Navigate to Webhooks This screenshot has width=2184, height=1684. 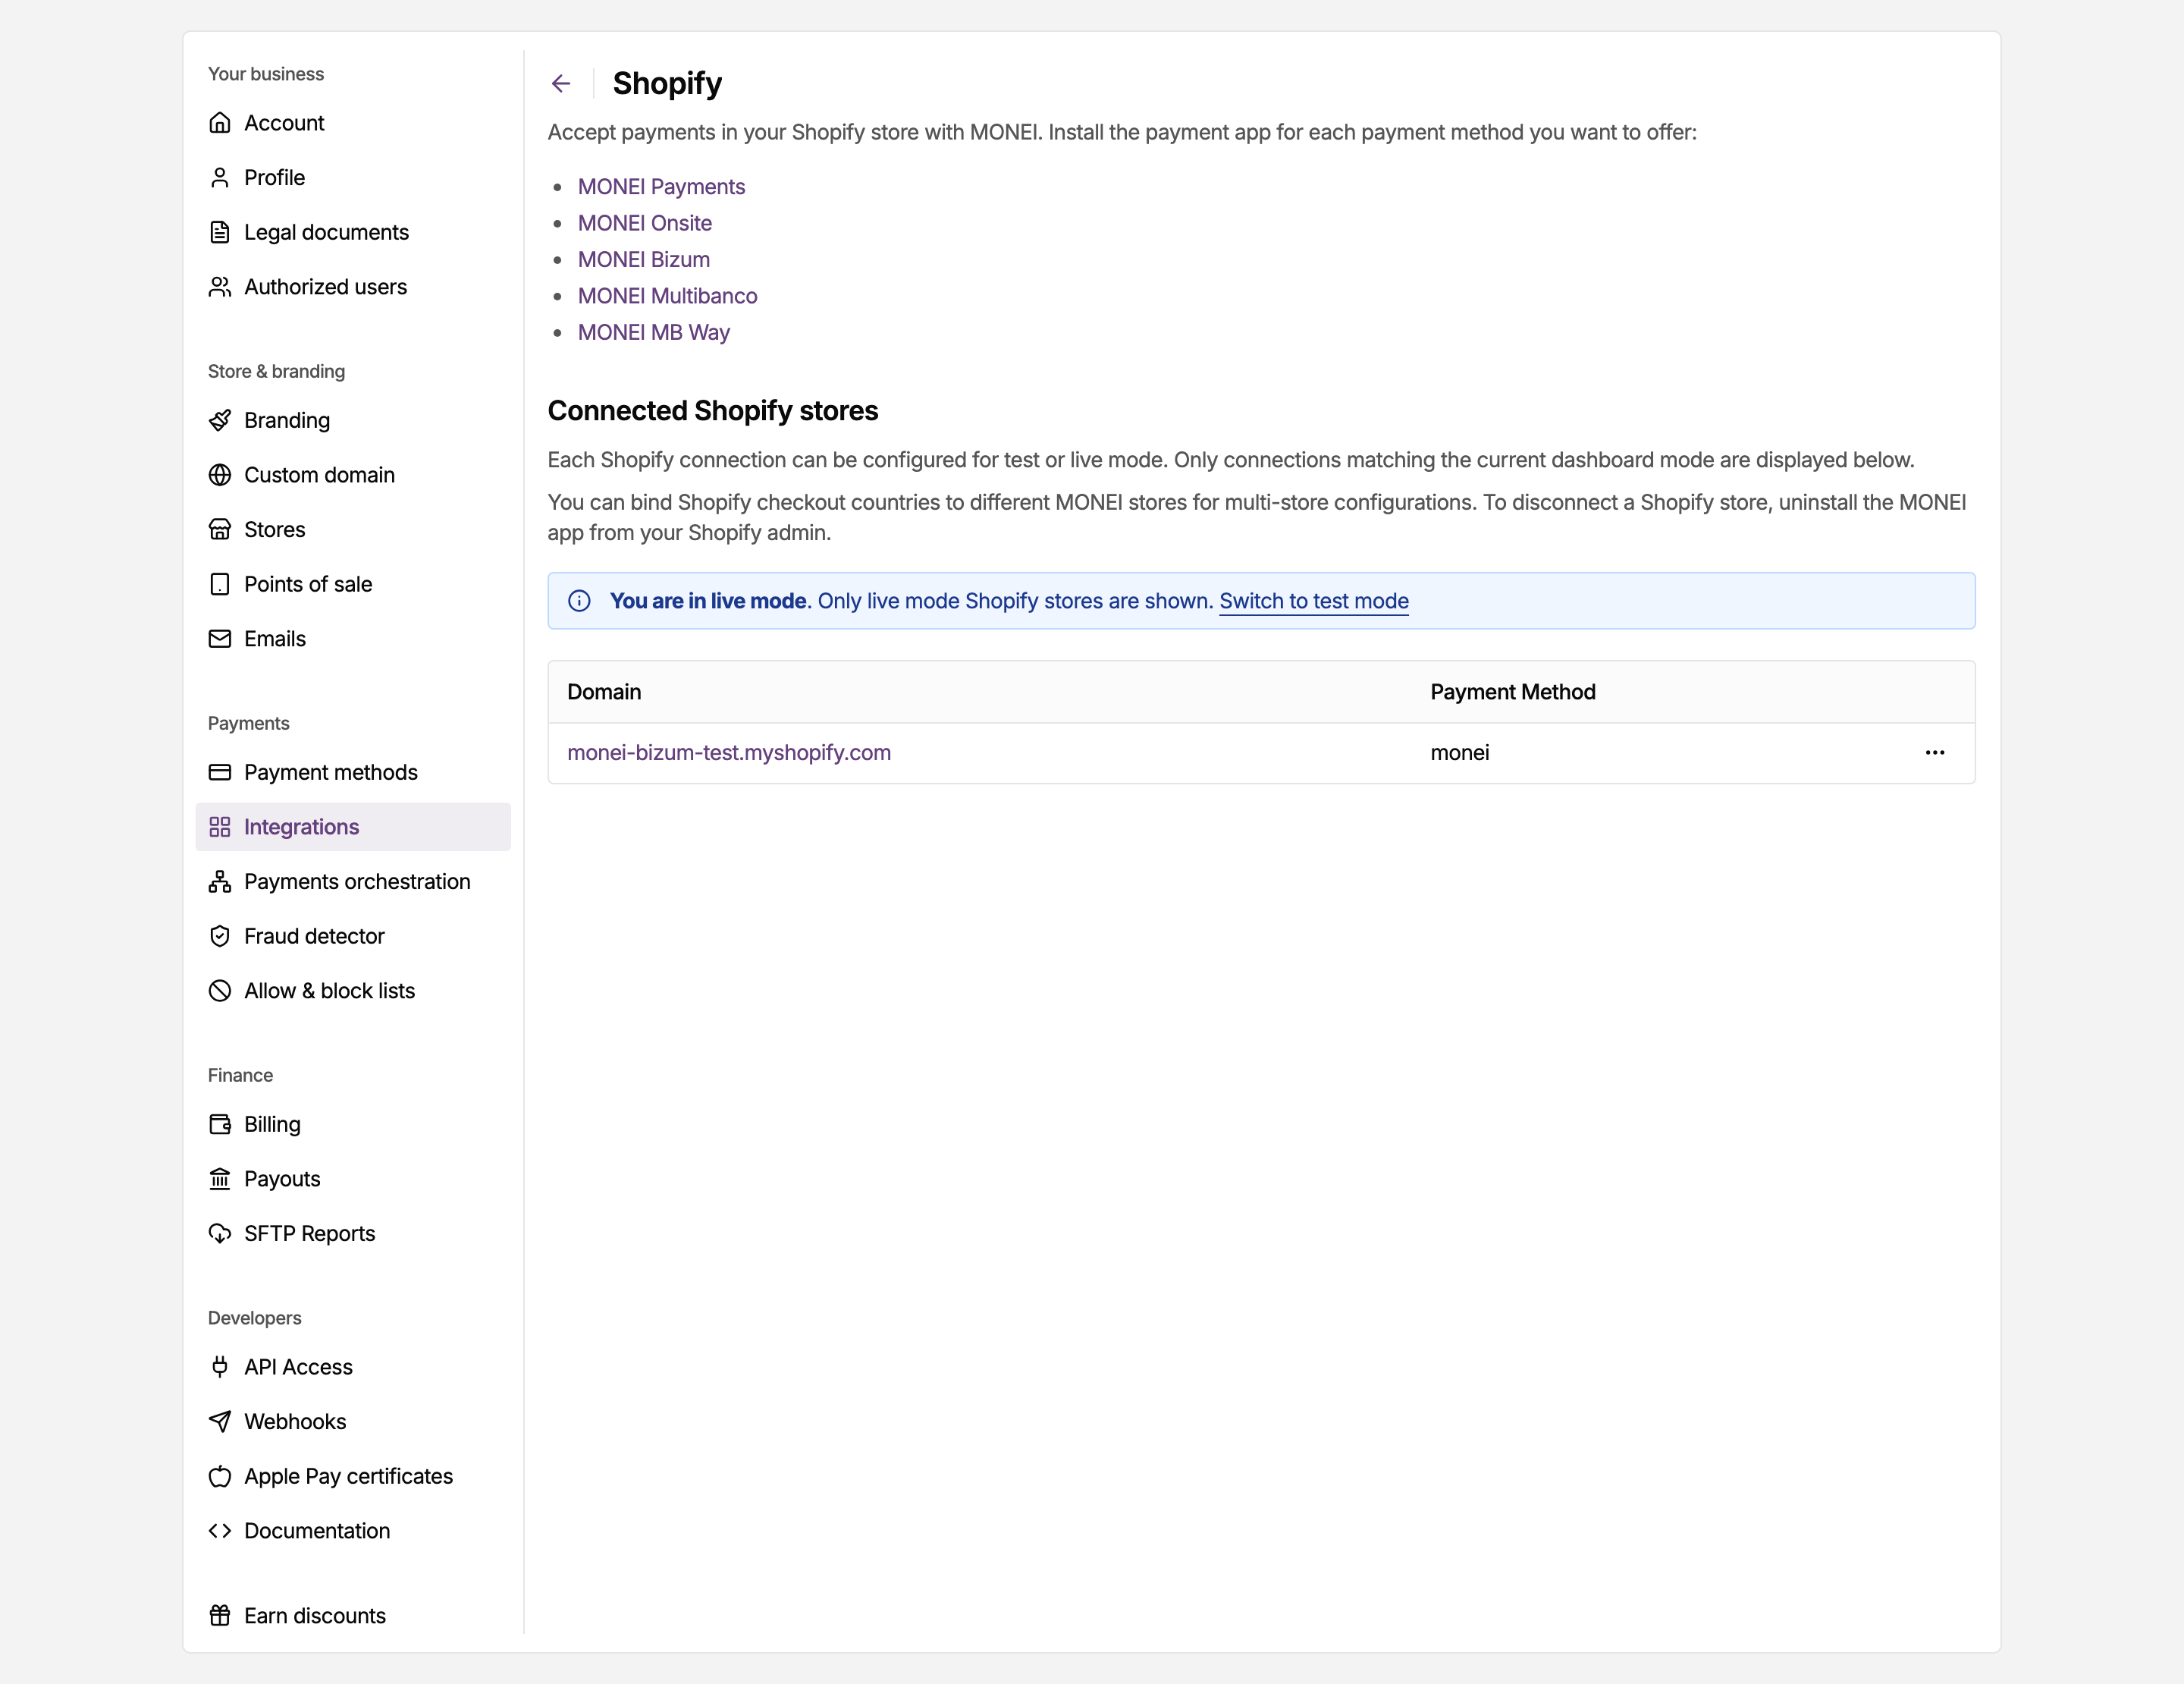tap(353, 1421)
